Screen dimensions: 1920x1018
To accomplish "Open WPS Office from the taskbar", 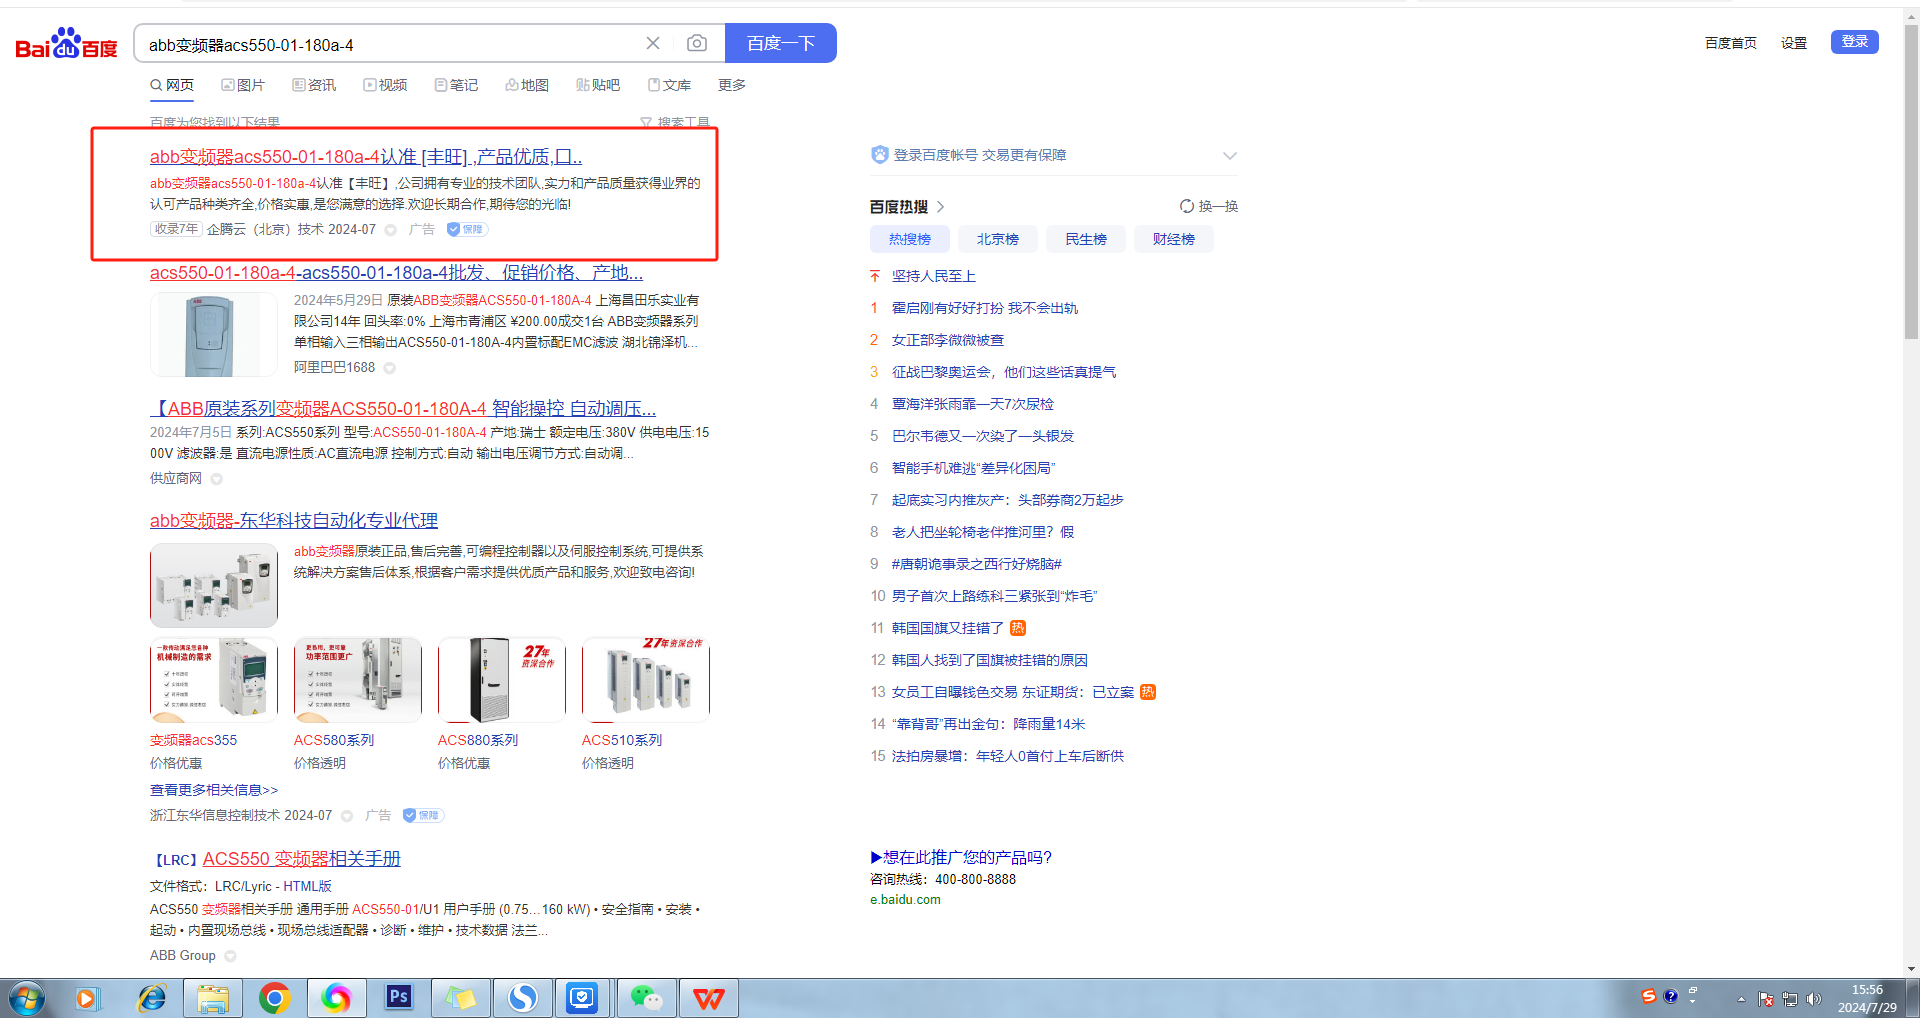I will point(709,998).
